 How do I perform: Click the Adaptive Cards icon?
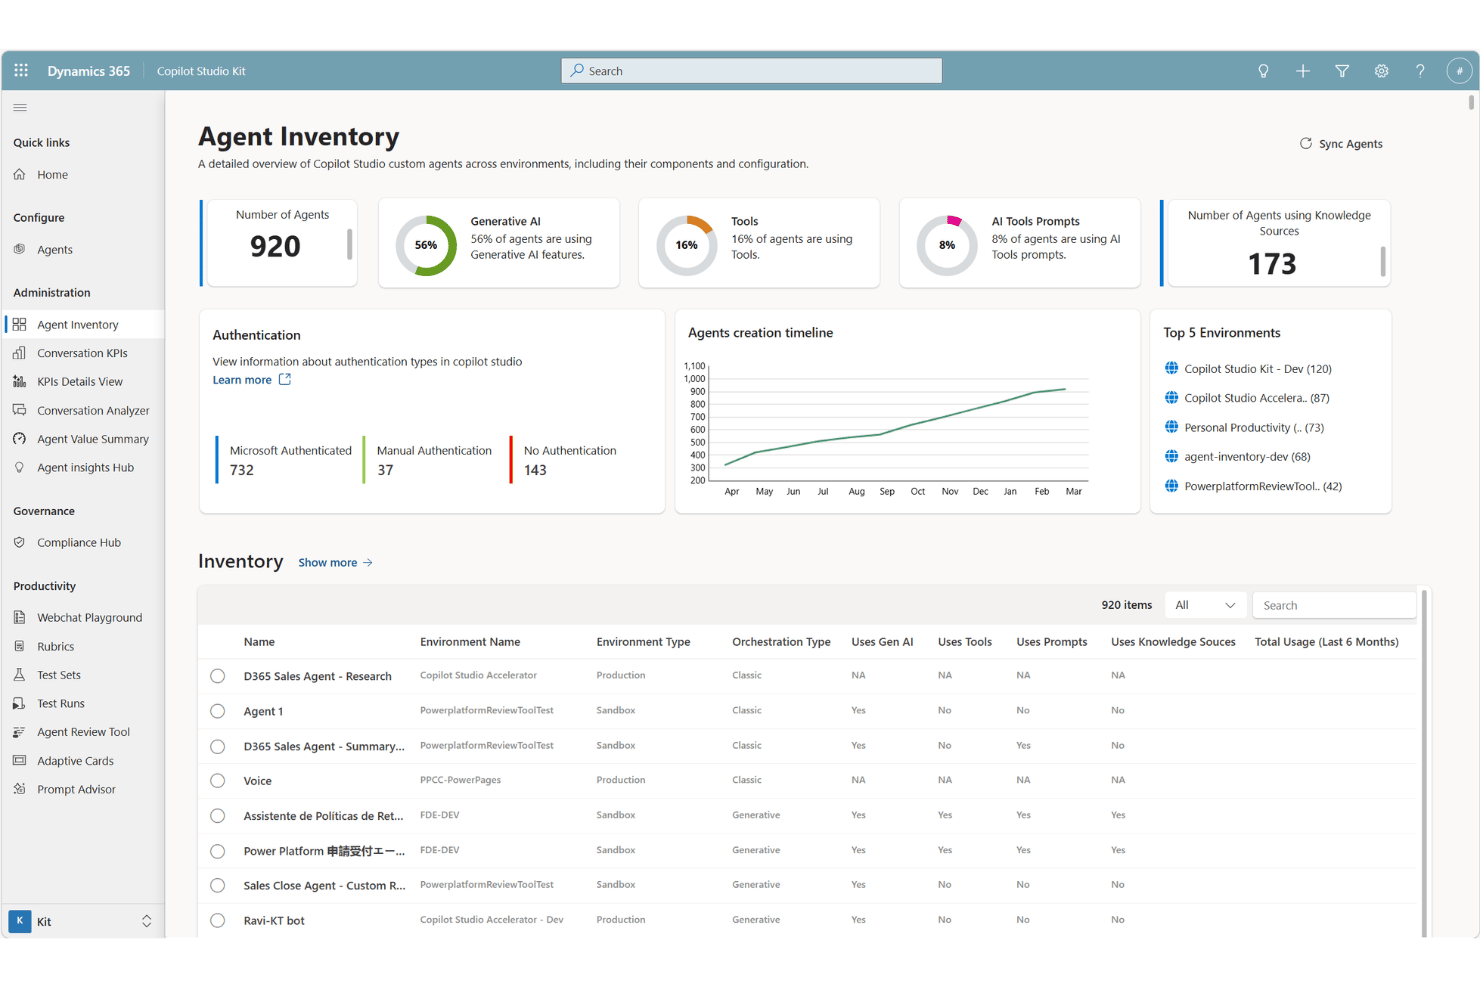point(20,760)
